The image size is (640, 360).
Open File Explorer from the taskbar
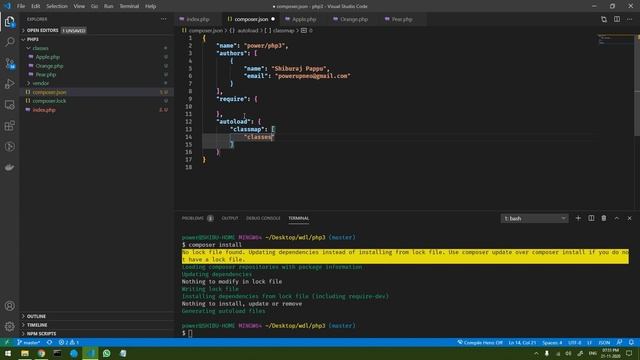(x=25, y=353)
